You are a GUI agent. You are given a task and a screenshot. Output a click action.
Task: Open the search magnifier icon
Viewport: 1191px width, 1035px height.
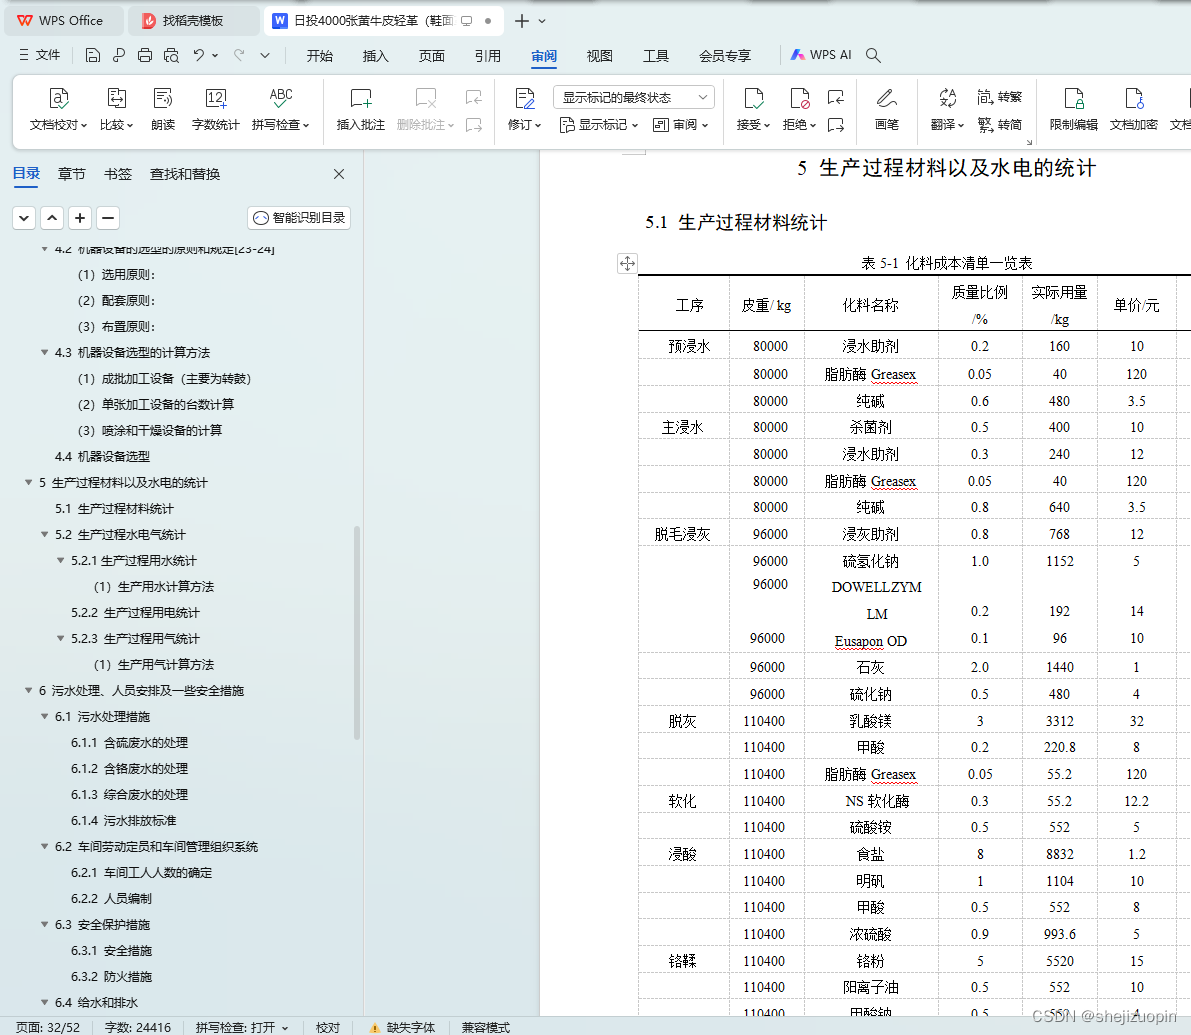tap(874, 55)
